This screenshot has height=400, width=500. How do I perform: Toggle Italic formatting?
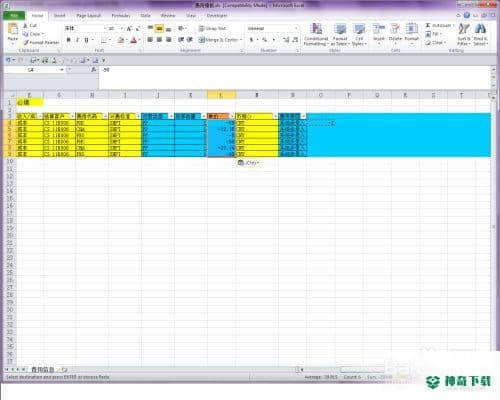click(x=77, y=40)
